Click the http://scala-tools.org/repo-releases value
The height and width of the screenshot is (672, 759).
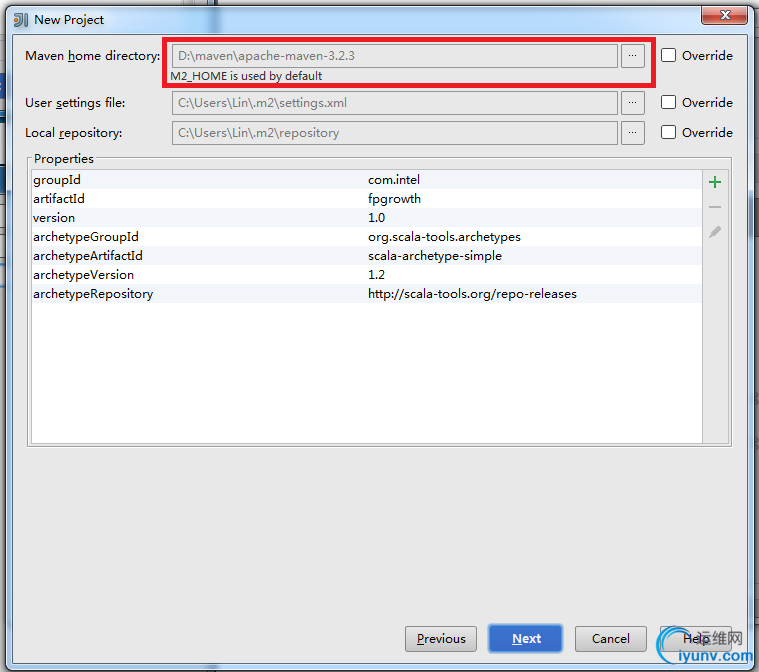[472, 294]
